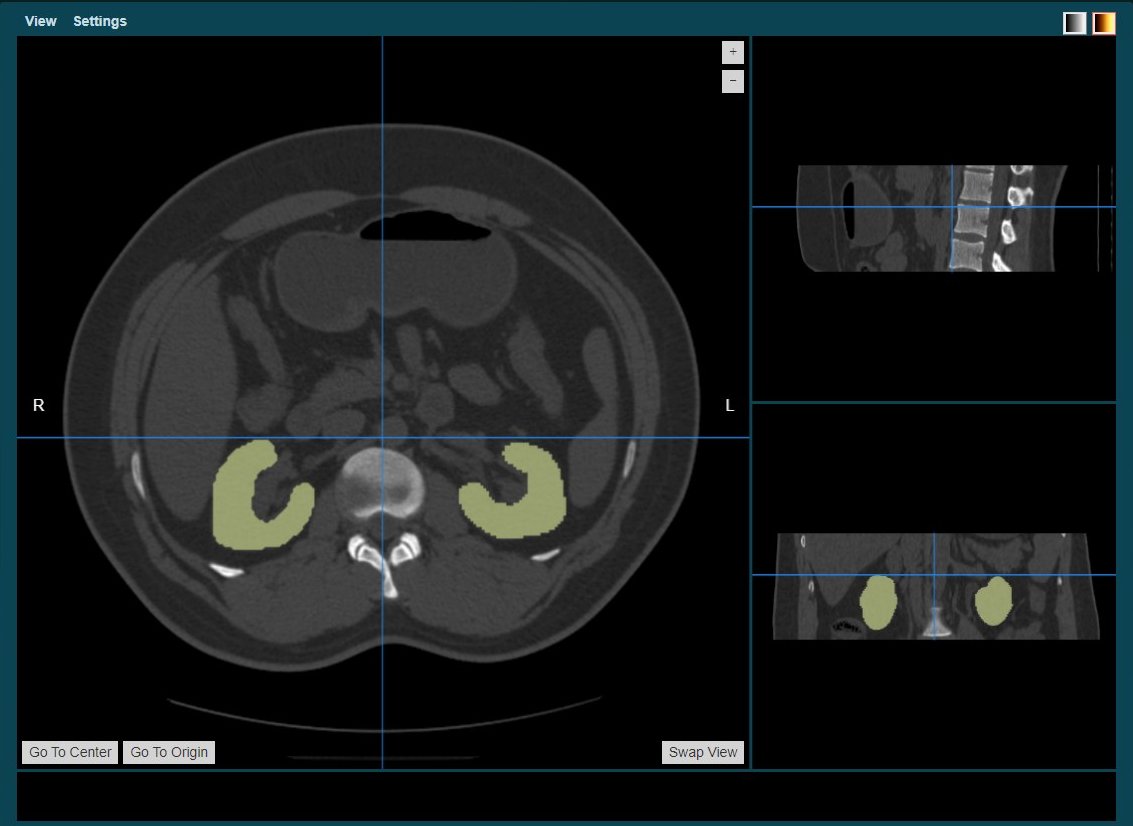Click the stomach air pocket in axial view
This screenshot has height=826, width=1133.
(x=426, y=225)
